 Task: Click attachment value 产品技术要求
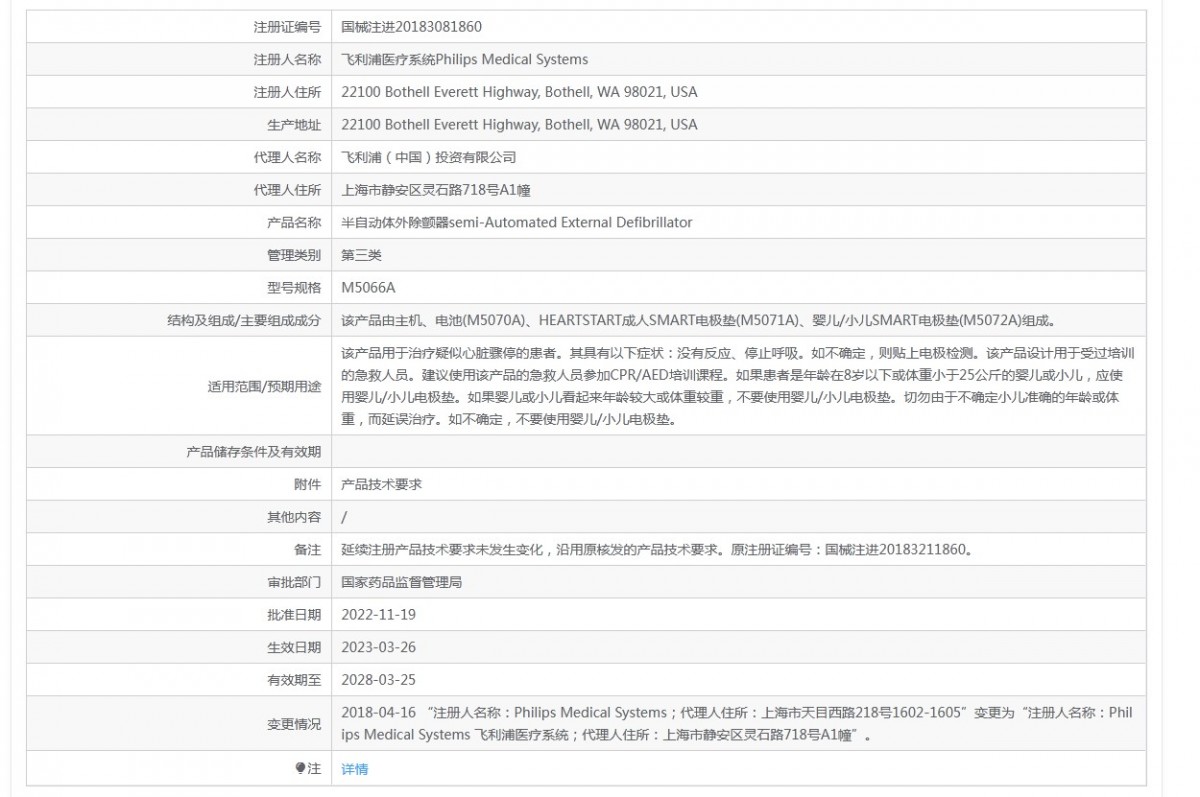(x=382, y=484)
